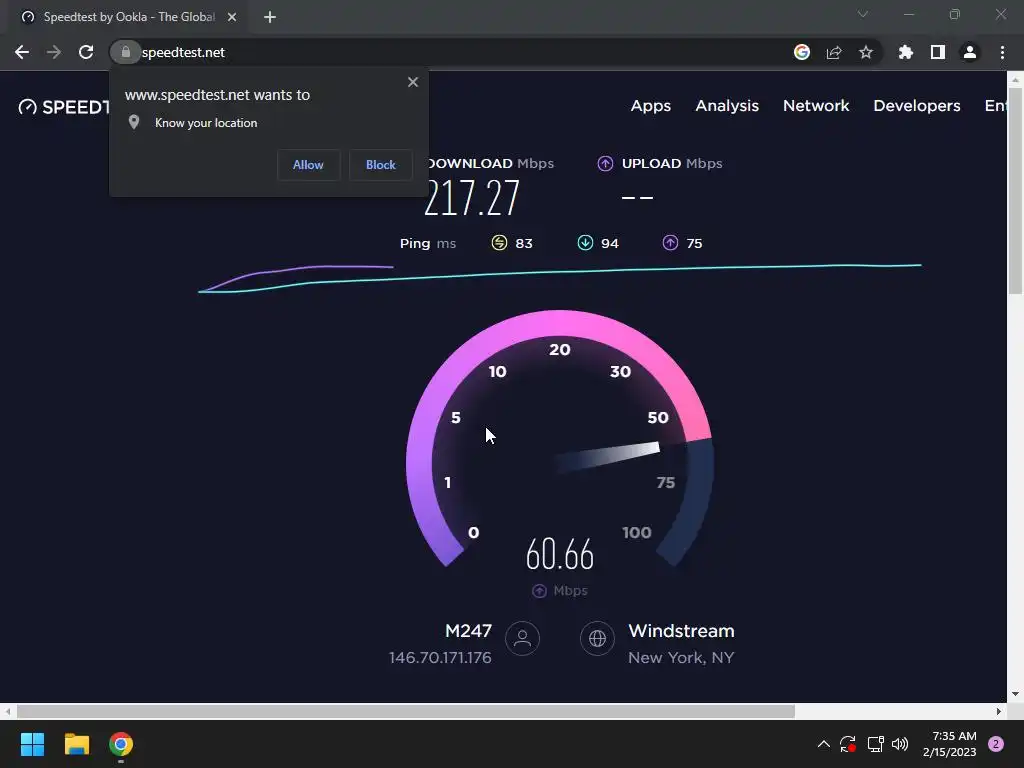Click the location pin icon in popup
Screen dimensions: 1024x768
tap(134, 122)
